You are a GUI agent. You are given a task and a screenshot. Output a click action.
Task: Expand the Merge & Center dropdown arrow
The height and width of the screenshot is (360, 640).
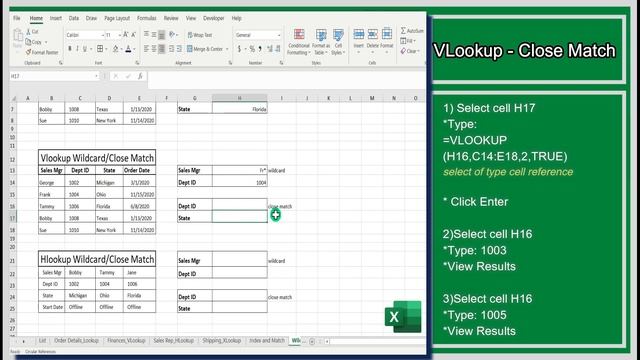227,49
